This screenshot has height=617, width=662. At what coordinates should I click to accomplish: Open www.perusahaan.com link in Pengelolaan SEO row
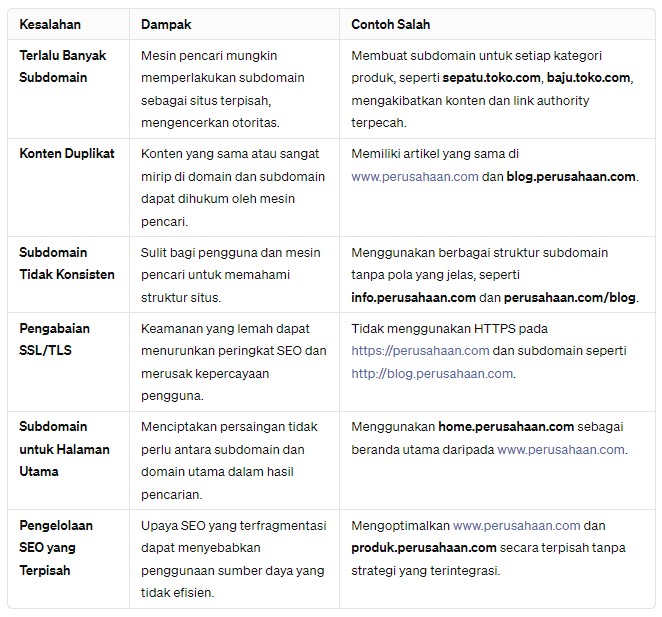pos(516,525)
